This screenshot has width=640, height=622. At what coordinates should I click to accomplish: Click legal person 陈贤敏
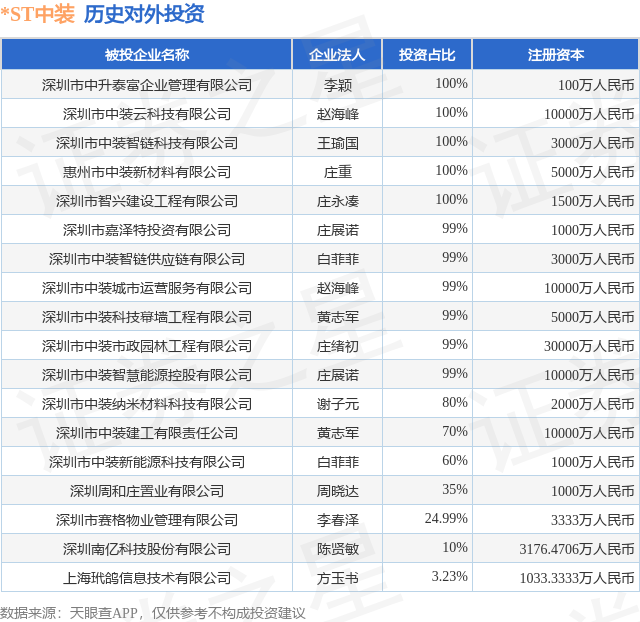click(338, 549)
